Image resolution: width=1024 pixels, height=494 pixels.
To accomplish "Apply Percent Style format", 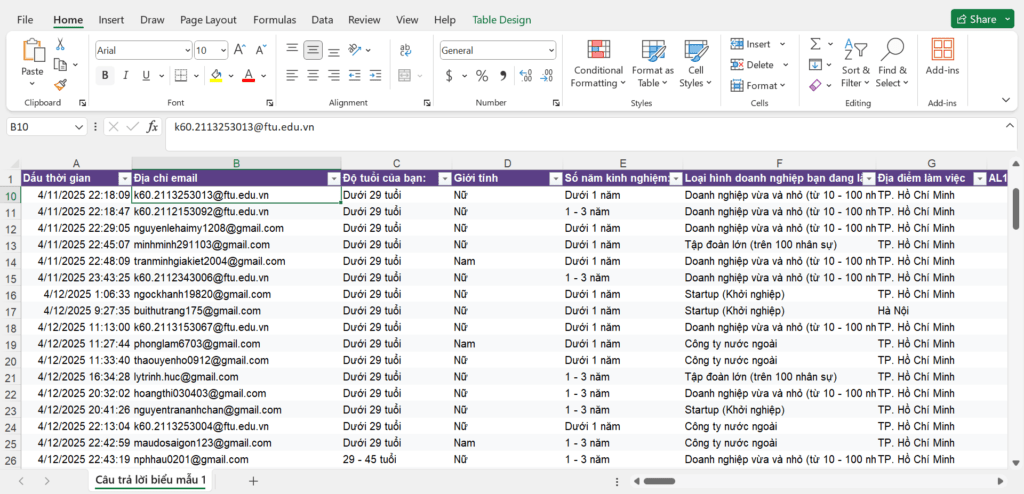I will coord(482,76).
